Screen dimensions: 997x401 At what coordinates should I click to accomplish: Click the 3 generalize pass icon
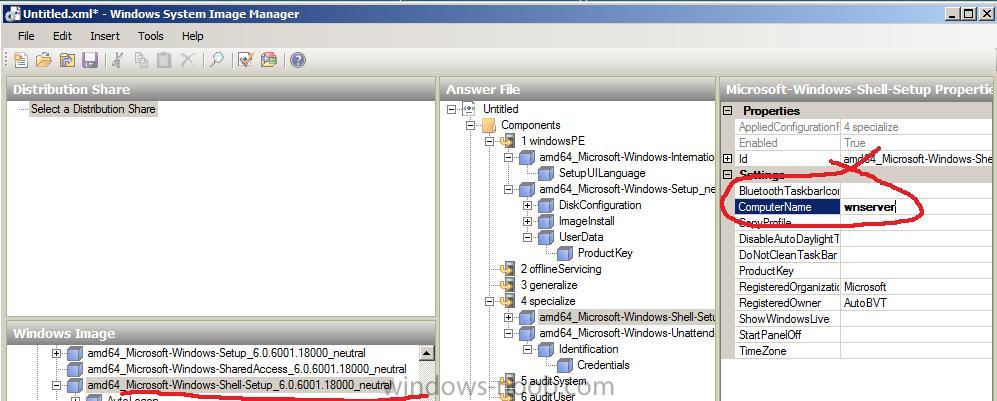click(x=507, y=285)
